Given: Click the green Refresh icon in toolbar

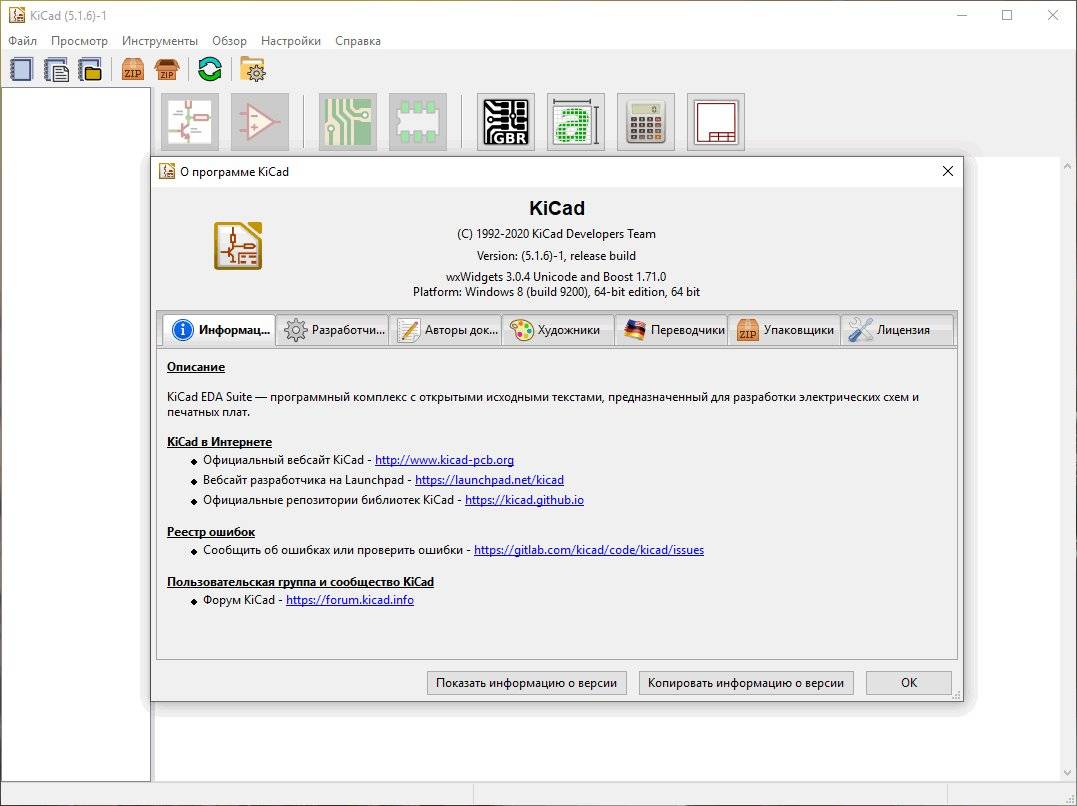Looking at the screenshot, I should pos(209,69).
